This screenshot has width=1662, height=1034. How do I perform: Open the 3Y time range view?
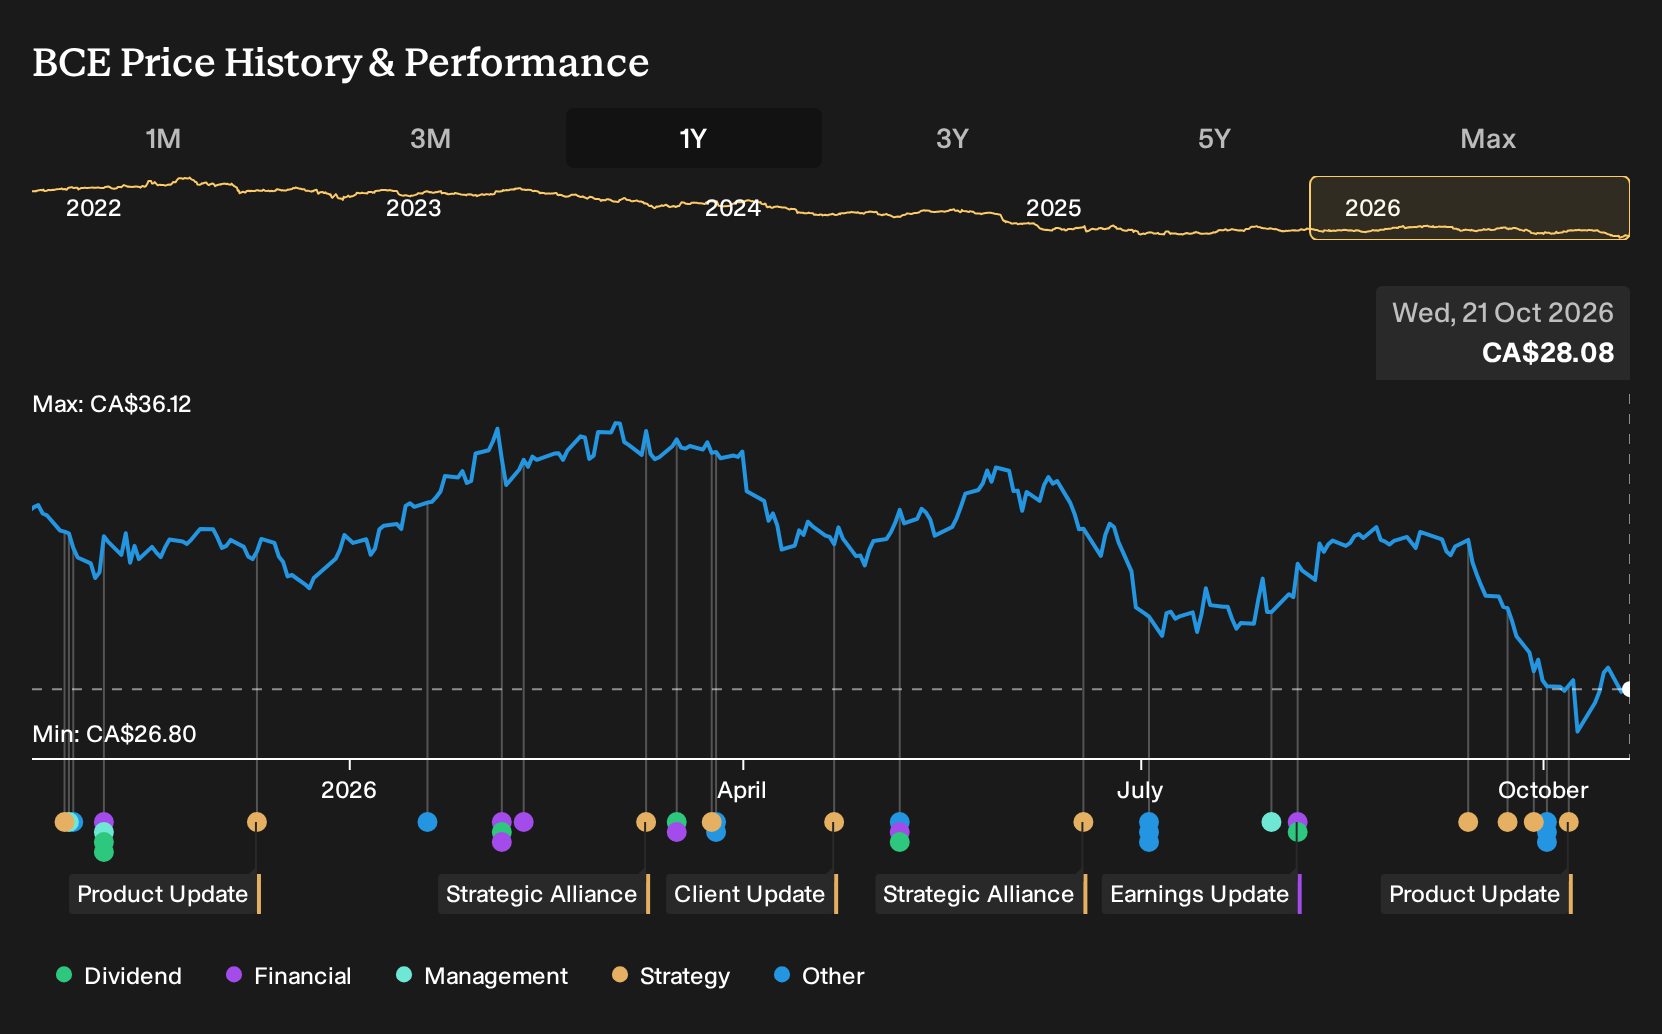point(952,138)
